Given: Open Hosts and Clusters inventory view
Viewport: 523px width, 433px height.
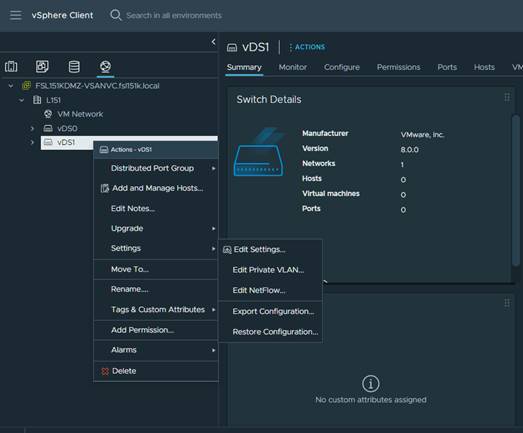Looking at the screenshot, I should (11, 66).
